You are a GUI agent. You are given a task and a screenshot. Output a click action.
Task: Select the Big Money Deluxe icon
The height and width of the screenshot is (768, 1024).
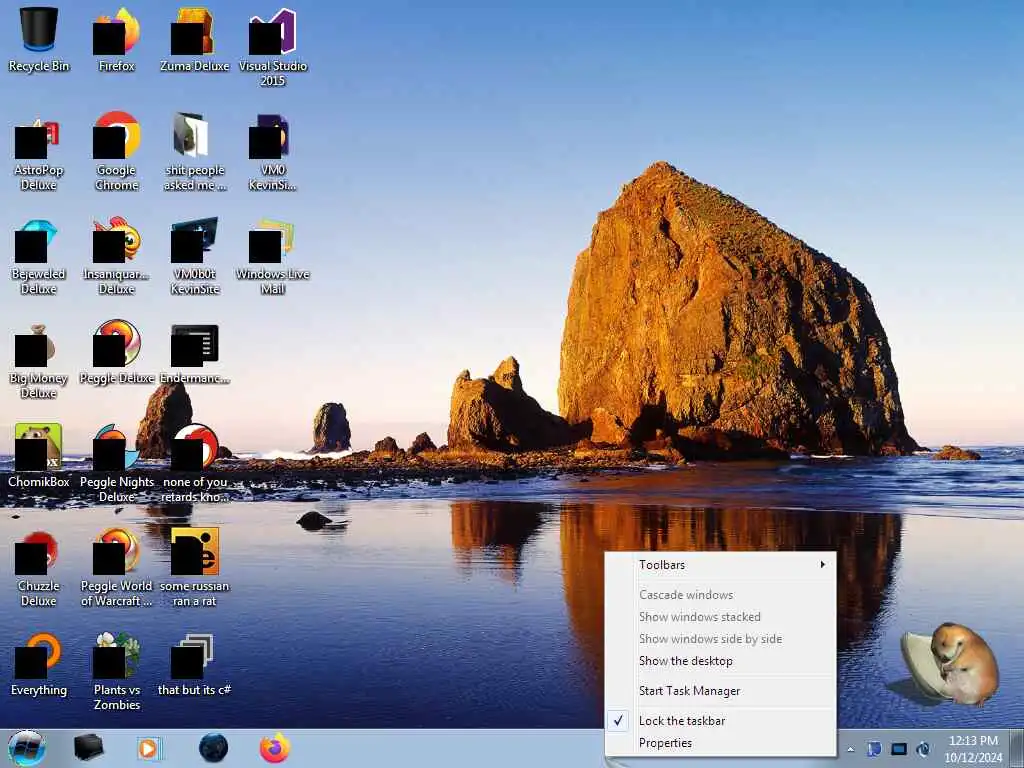[x=39, y=360]
